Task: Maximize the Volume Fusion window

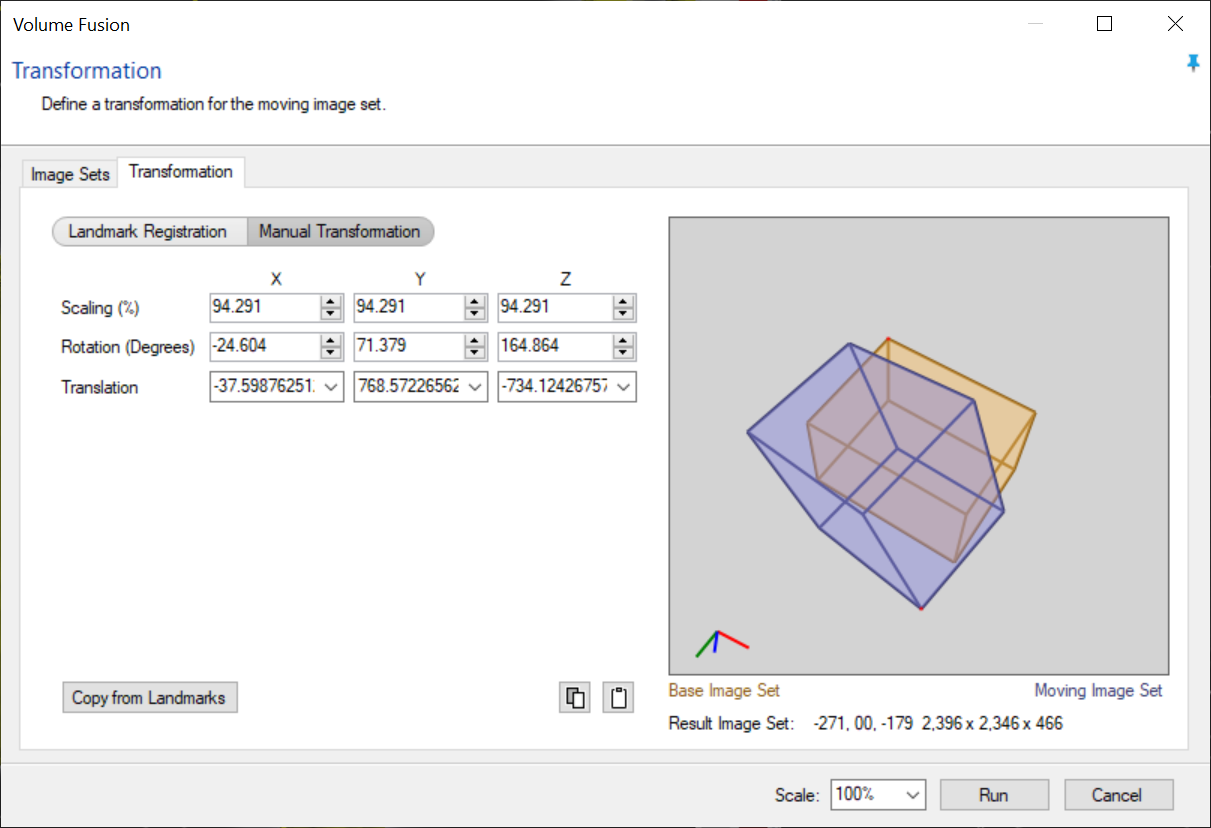Action: tap(1104, 24)
